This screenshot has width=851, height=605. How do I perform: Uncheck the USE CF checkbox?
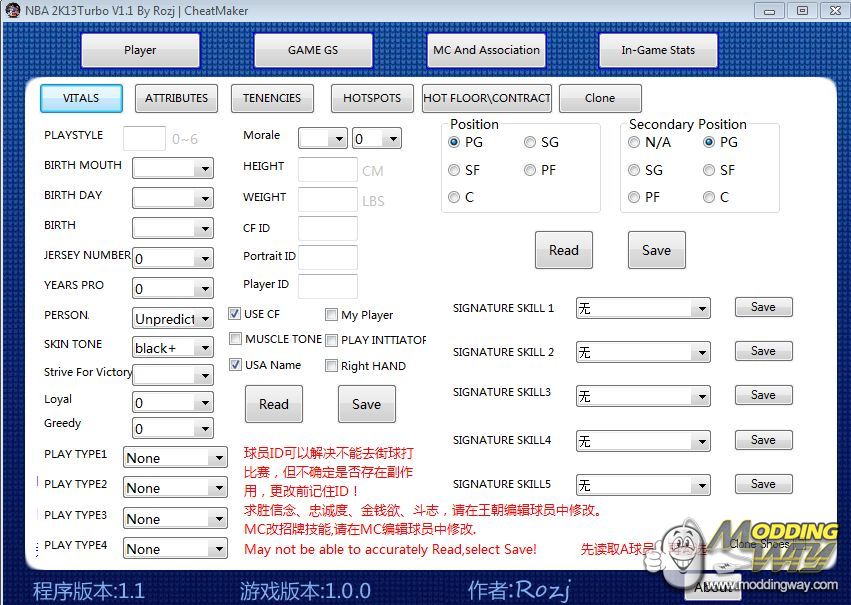[235, 314]
